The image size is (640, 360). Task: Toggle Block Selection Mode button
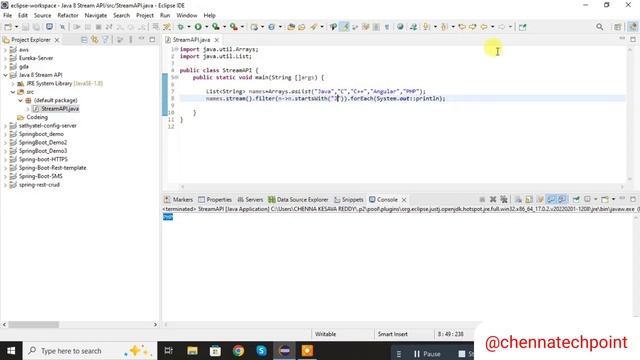[x=376, y=27]
